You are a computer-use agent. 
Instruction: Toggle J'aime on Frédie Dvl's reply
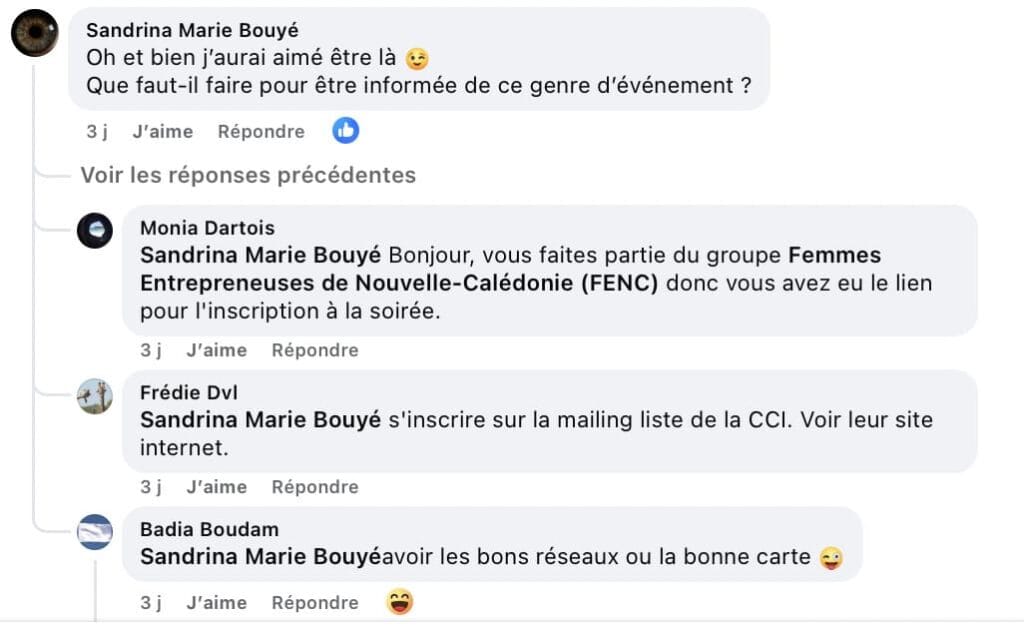tap(216, 487)
